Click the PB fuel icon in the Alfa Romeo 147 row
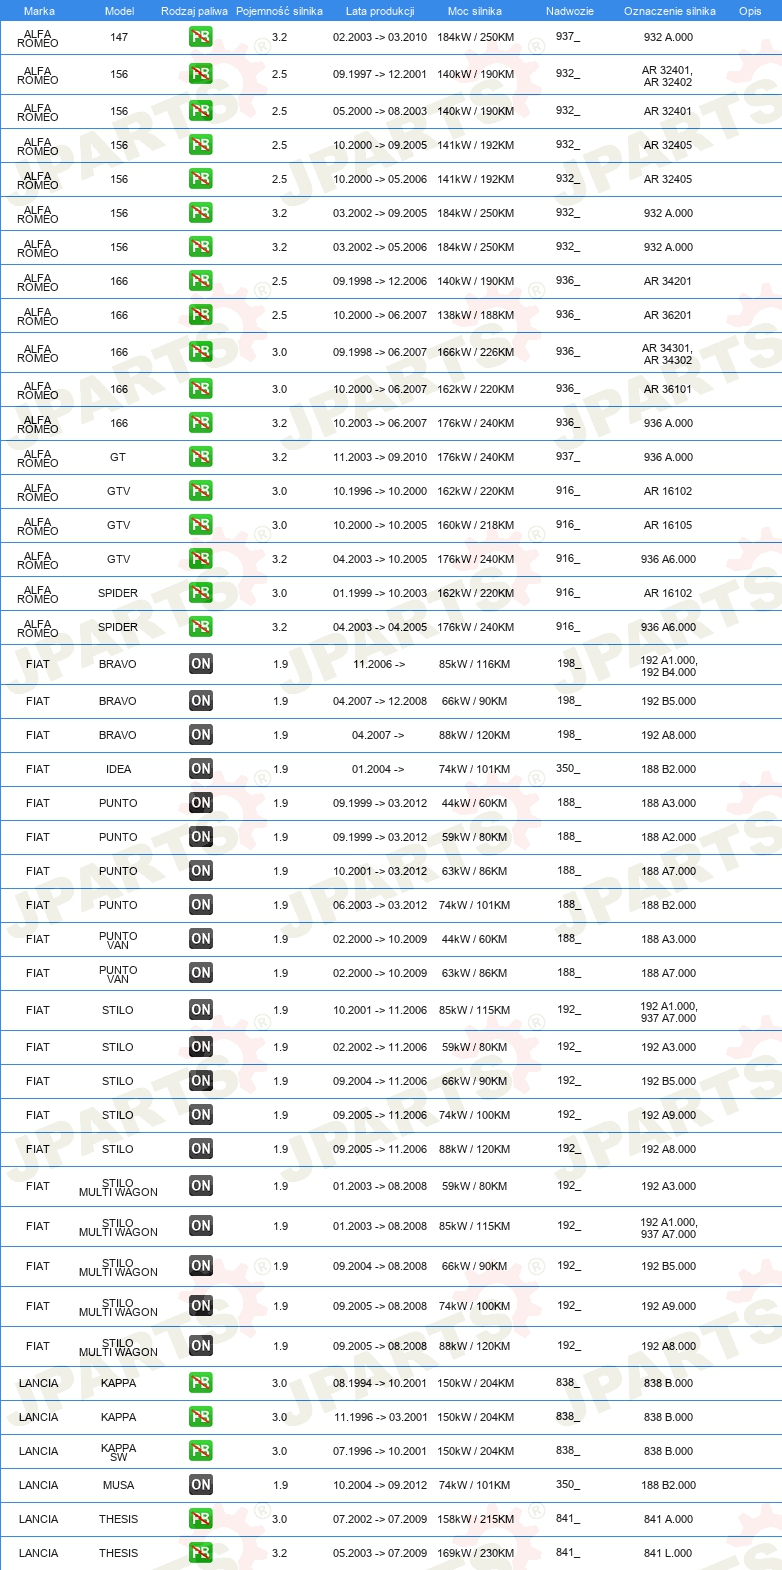782x1570 pixels. 201,38
